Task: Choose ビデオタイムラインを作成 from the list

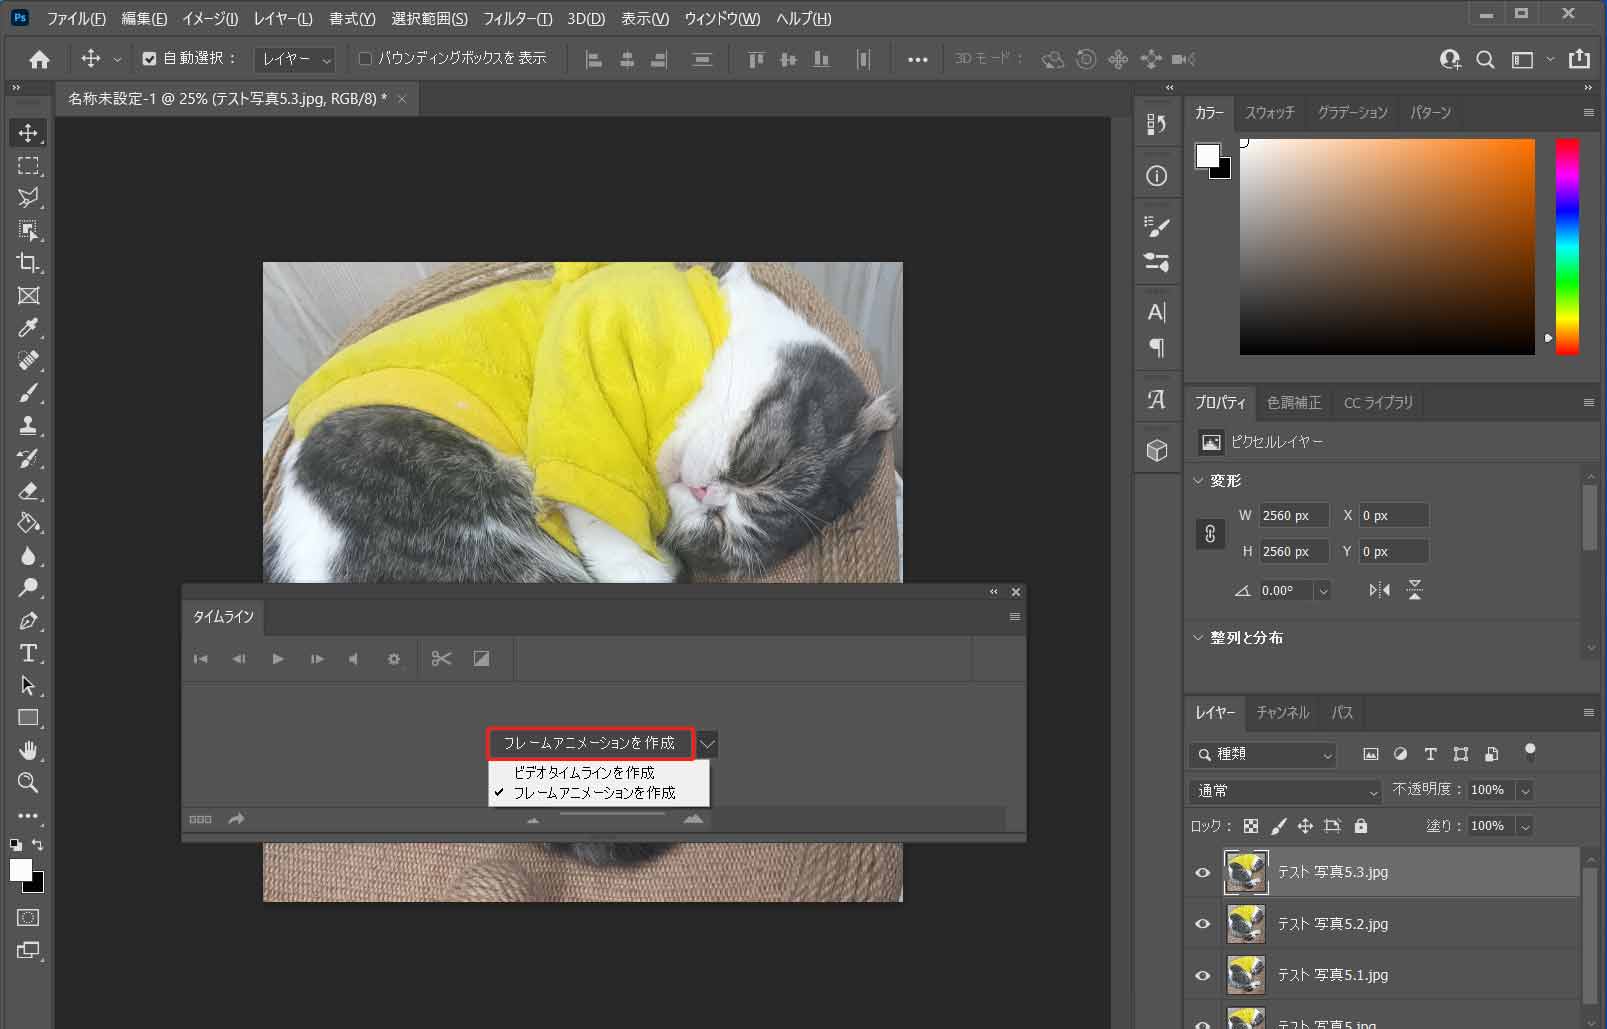Action: tap(584, 772)
